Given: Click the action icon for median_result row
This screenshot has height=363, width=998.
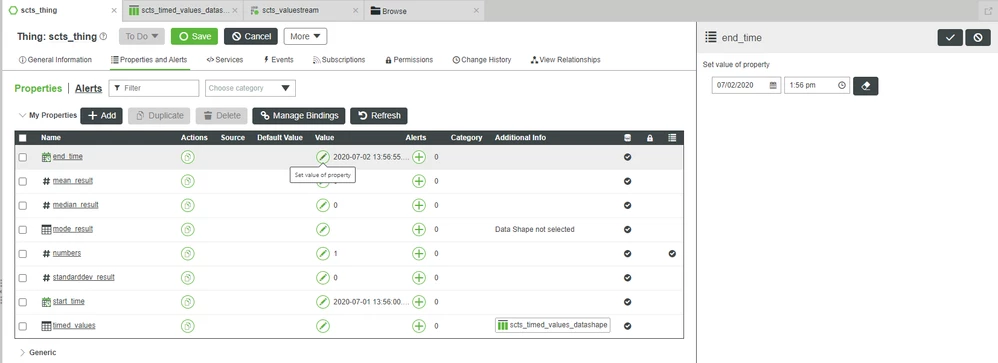Looking at the screenshot, I should (x=188, y=206).
